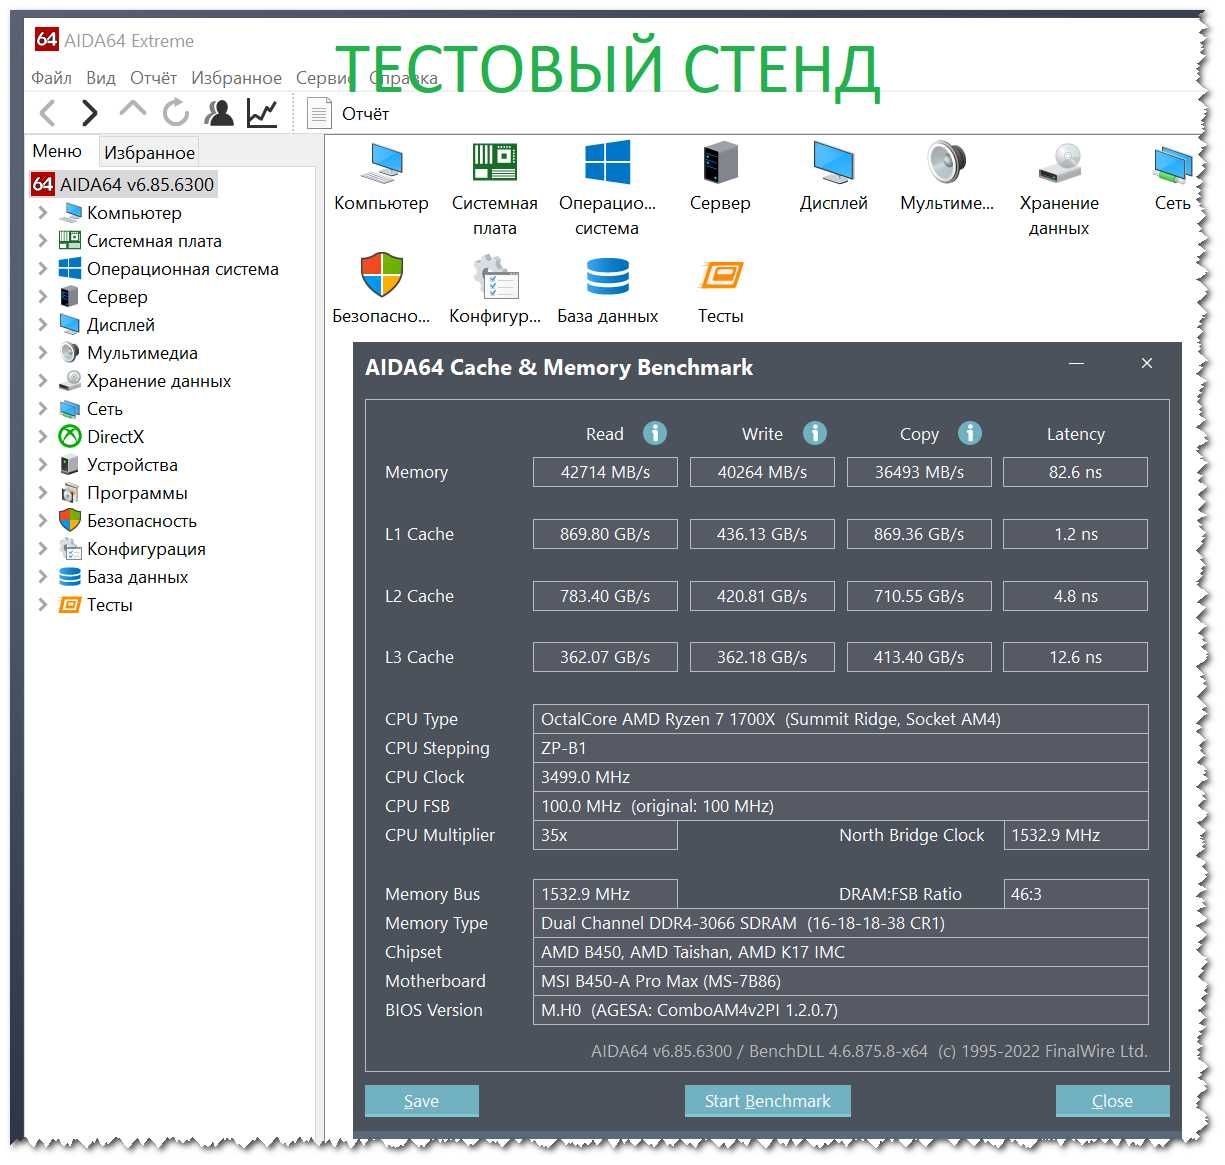The width and height of the screenshot is (1225, 1165).
Task: Click the DRAM:FSB Ratio 46:3 field
Action: 1076,894
